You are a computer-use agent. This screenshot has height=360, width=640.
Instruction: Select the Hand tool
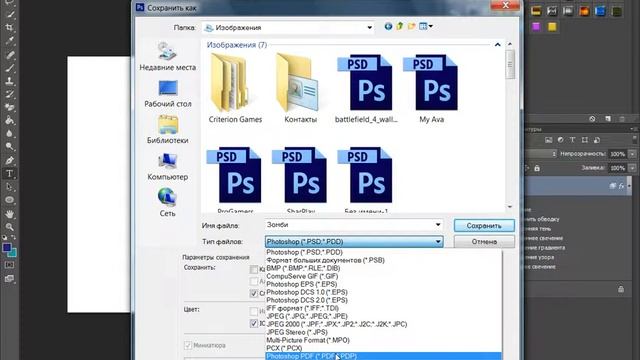pyautogui.click(x=9, y=213)
